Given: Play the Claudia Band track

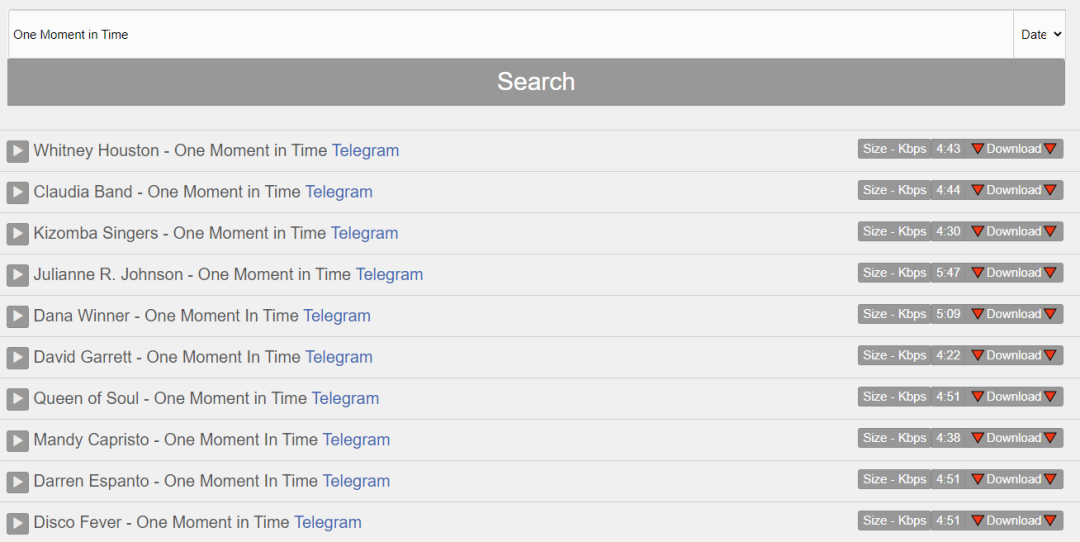Looking at the screenshot, I should point(17,192).
